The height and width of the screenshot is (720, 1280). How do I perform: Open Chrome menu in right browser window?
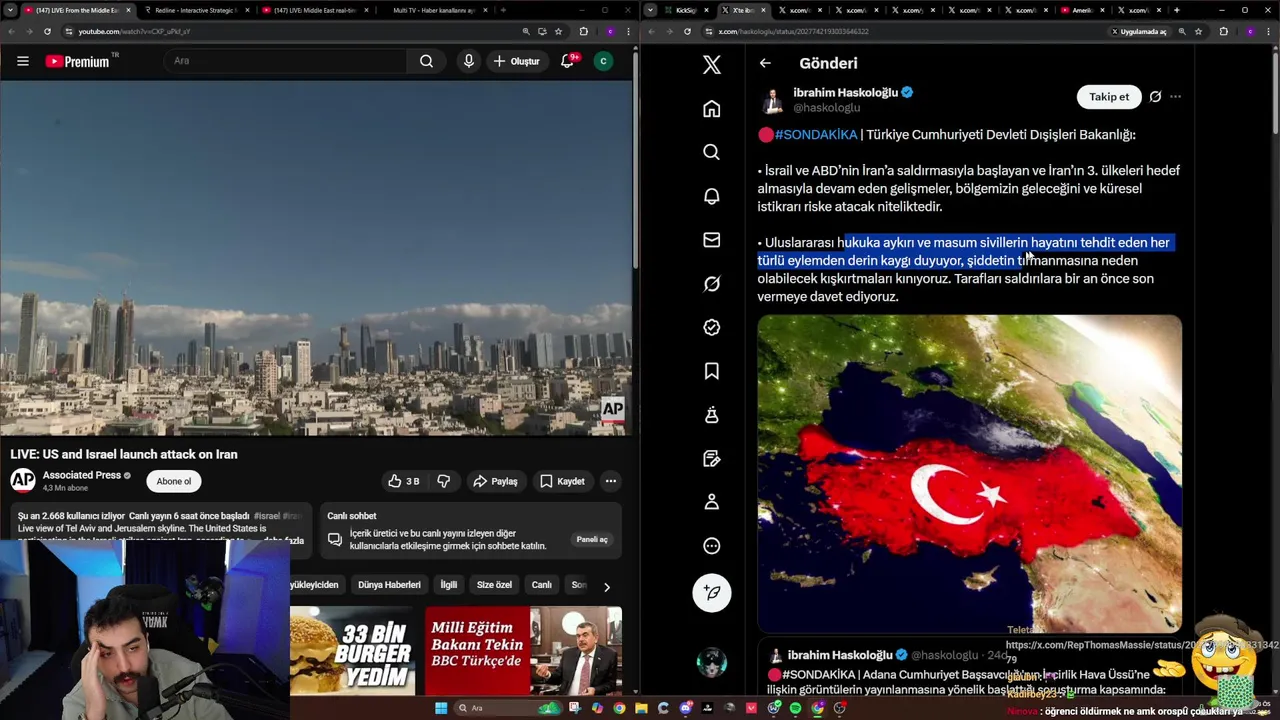click(x=1267, y=31)
